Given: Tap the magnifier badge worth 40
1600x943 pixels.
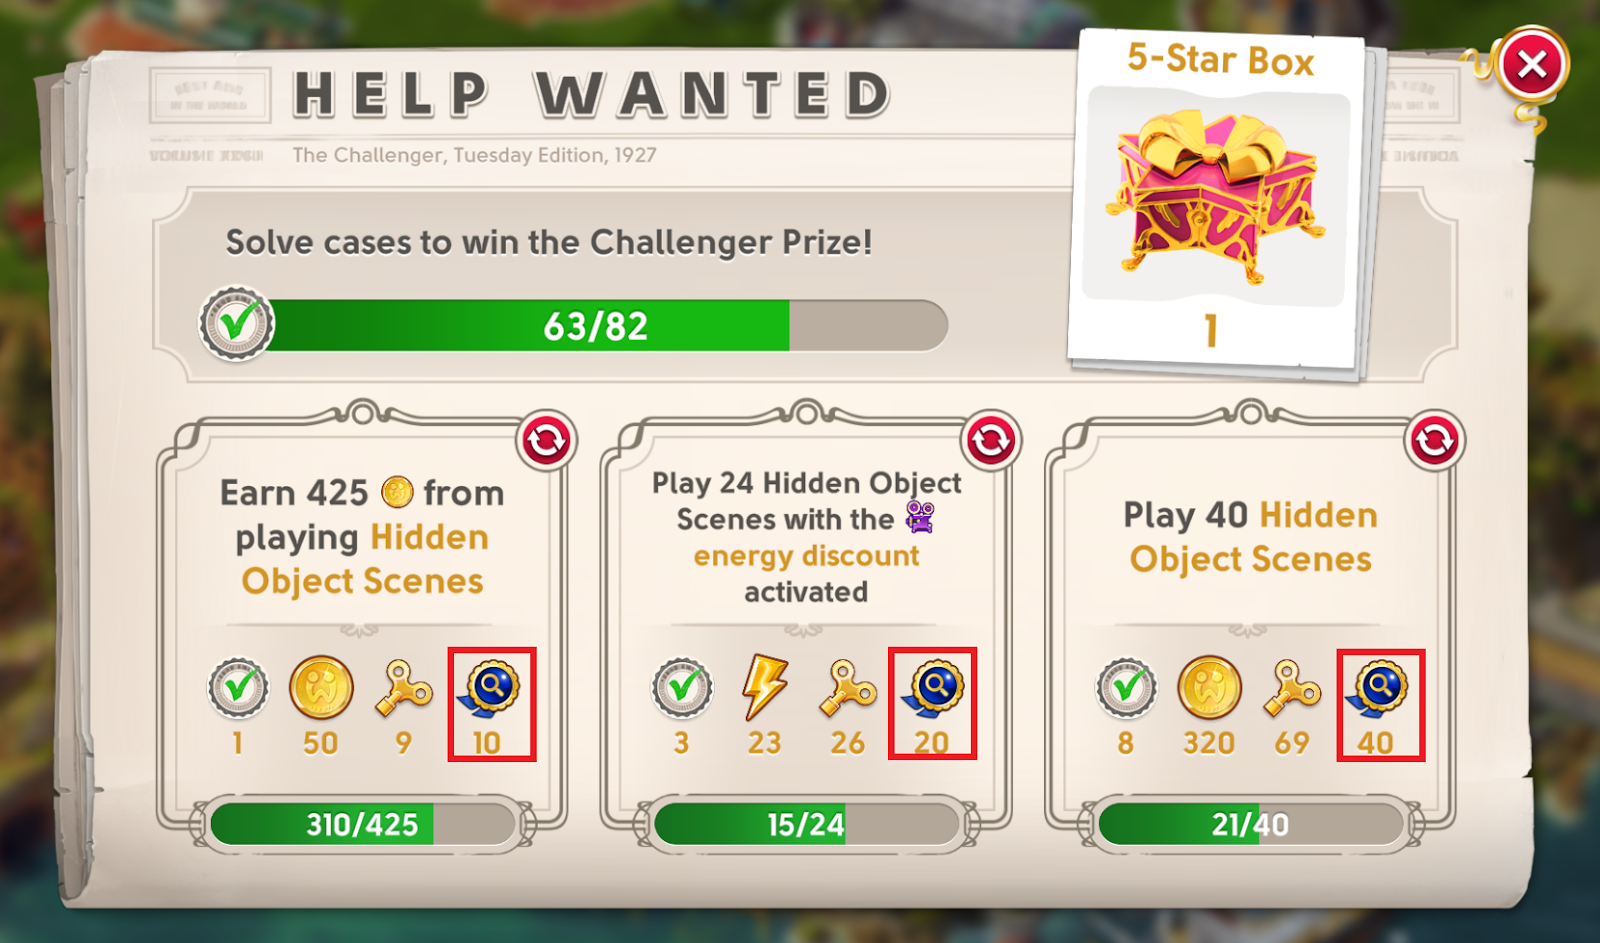Looking at the screenshot, I should 1379,688.
